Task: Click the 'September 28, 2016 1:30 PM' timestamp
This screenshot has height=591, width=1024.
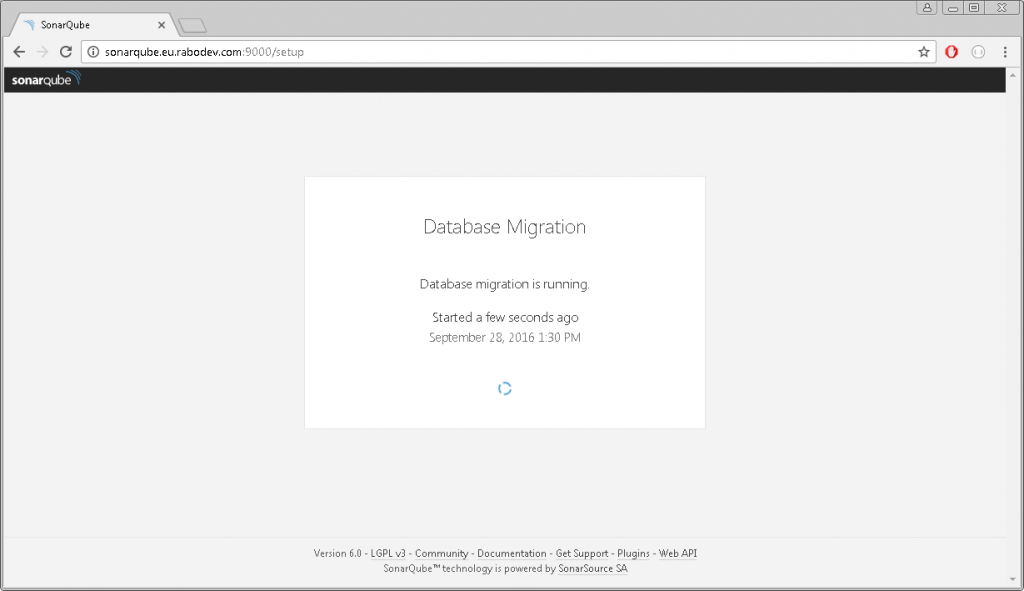Action: coord(504,338)
